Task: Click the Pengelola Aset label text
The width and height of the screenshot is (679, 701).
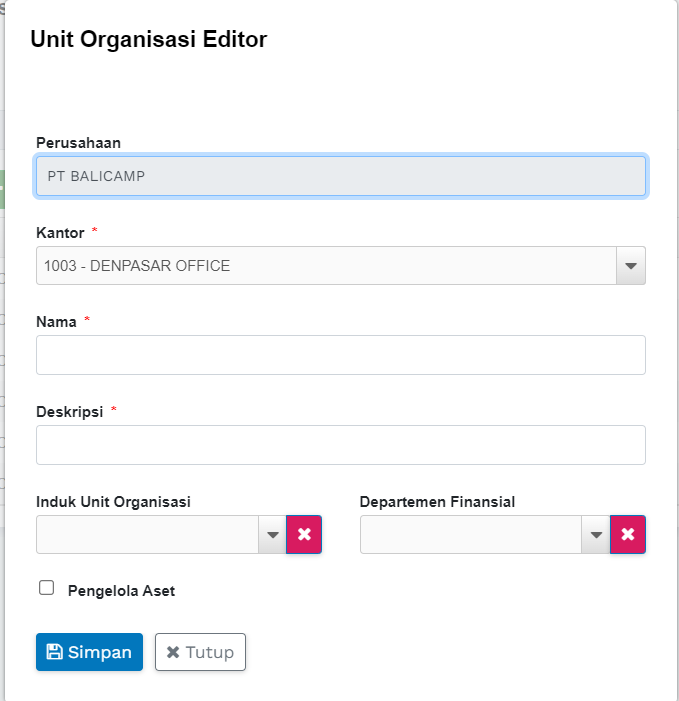Action: pyautogui.click(x=121, y=591)
